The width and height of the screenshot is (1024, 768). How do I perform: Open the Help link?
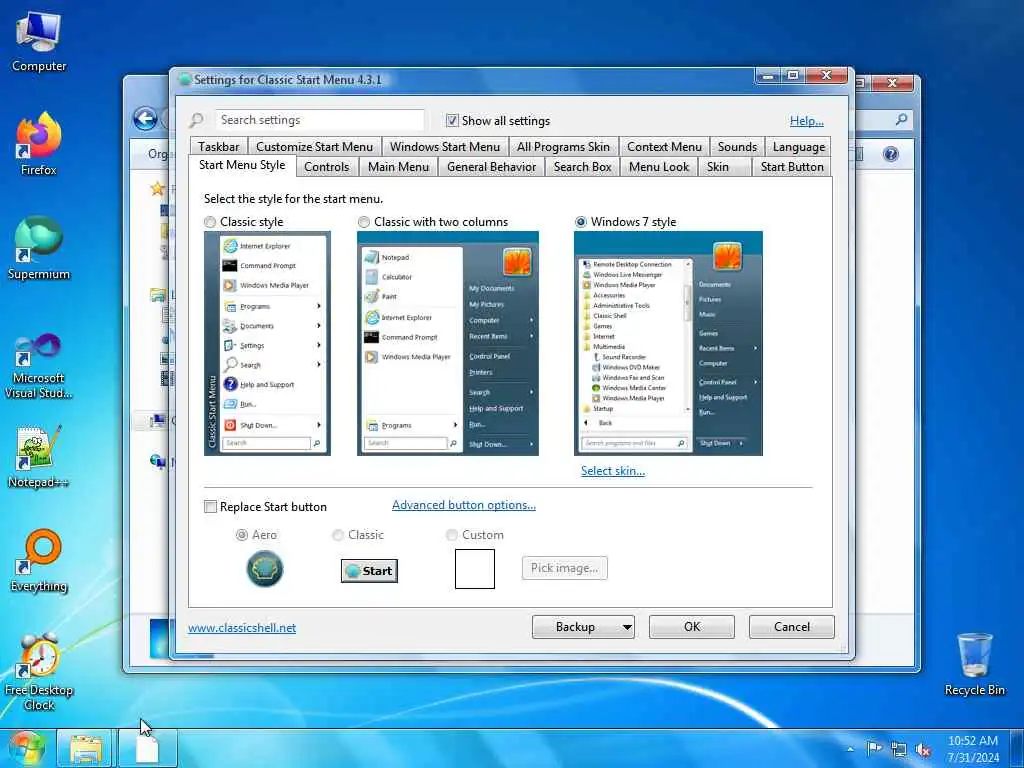click(x=807, y=121)
